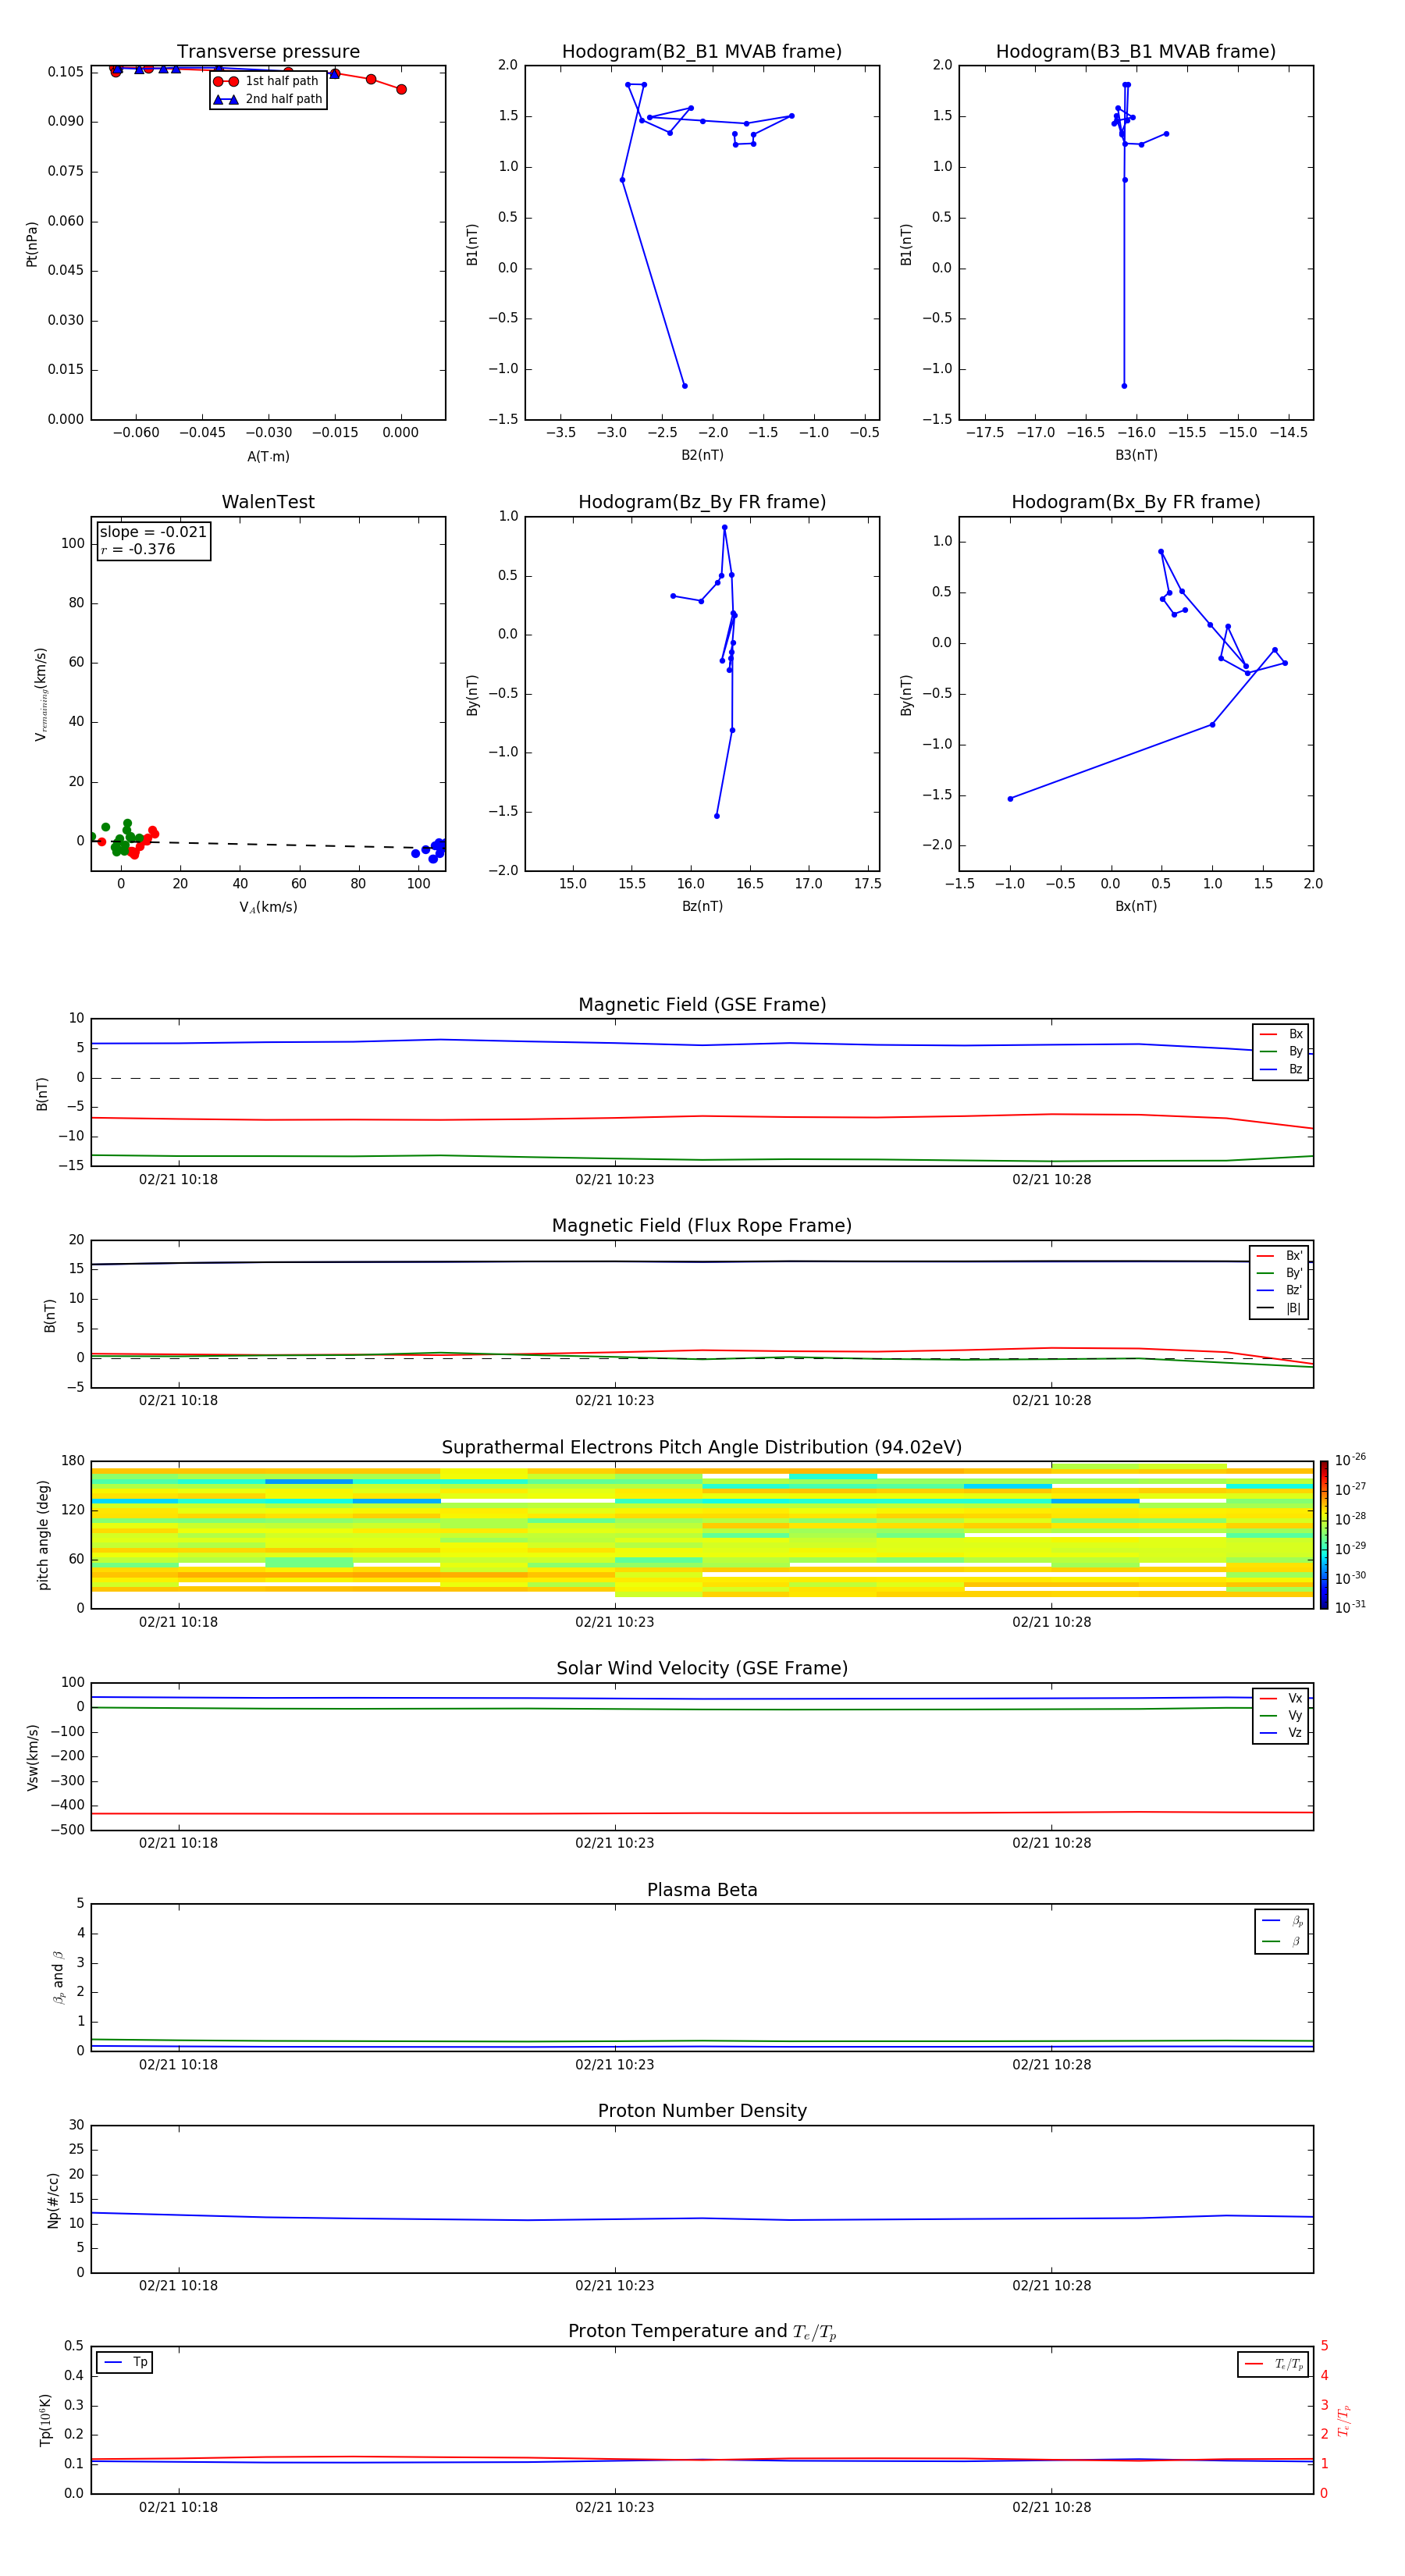Image resolution: width=1405 pixels, height=2576 pixels.
Task: Click the 'Np(#/cc)' axis label
Action: click(53, 2200)
